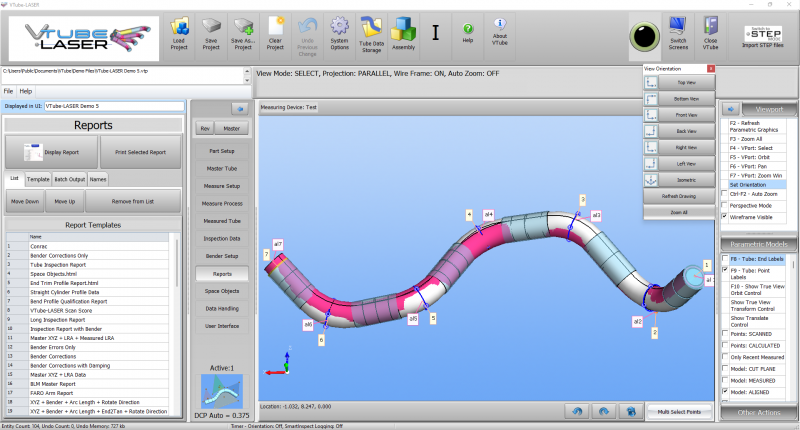
Task: Open the Assembly cubes icon
Action: click(x=403, y=30)
